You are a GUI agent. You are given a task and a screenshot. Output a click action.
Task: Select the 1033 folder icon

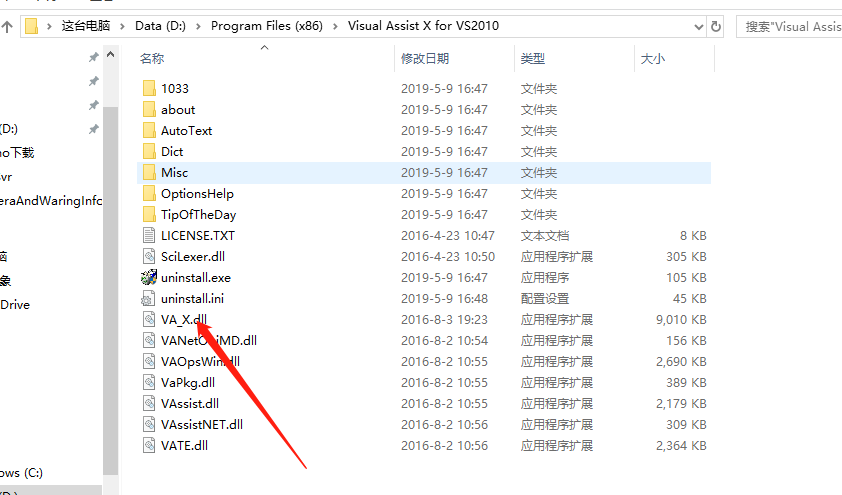[149, 88]
